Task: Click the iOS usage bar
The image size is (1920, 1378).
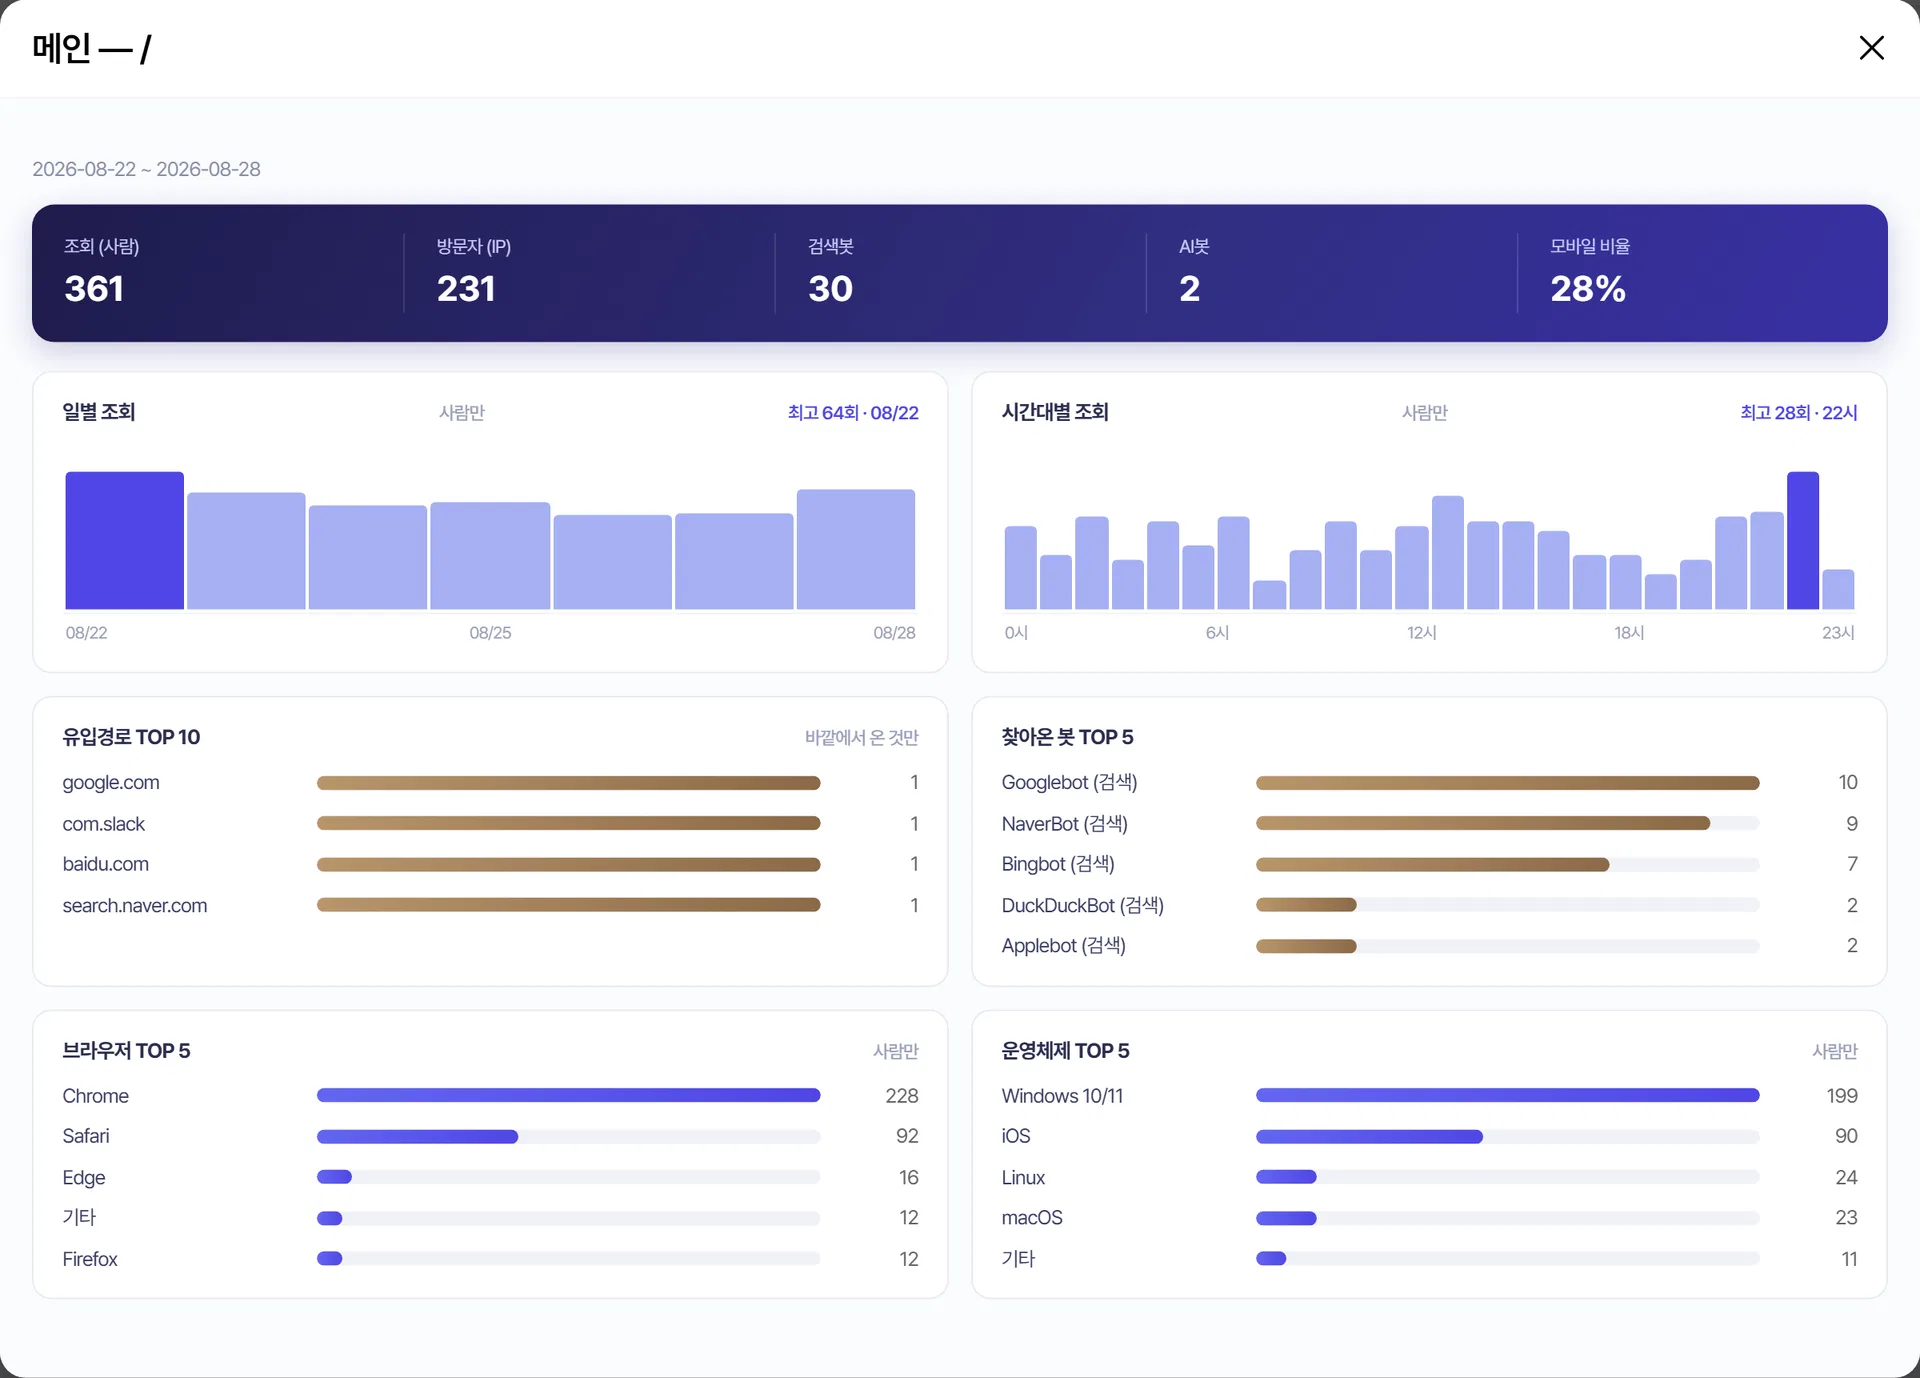Action: point(1507,1136)
